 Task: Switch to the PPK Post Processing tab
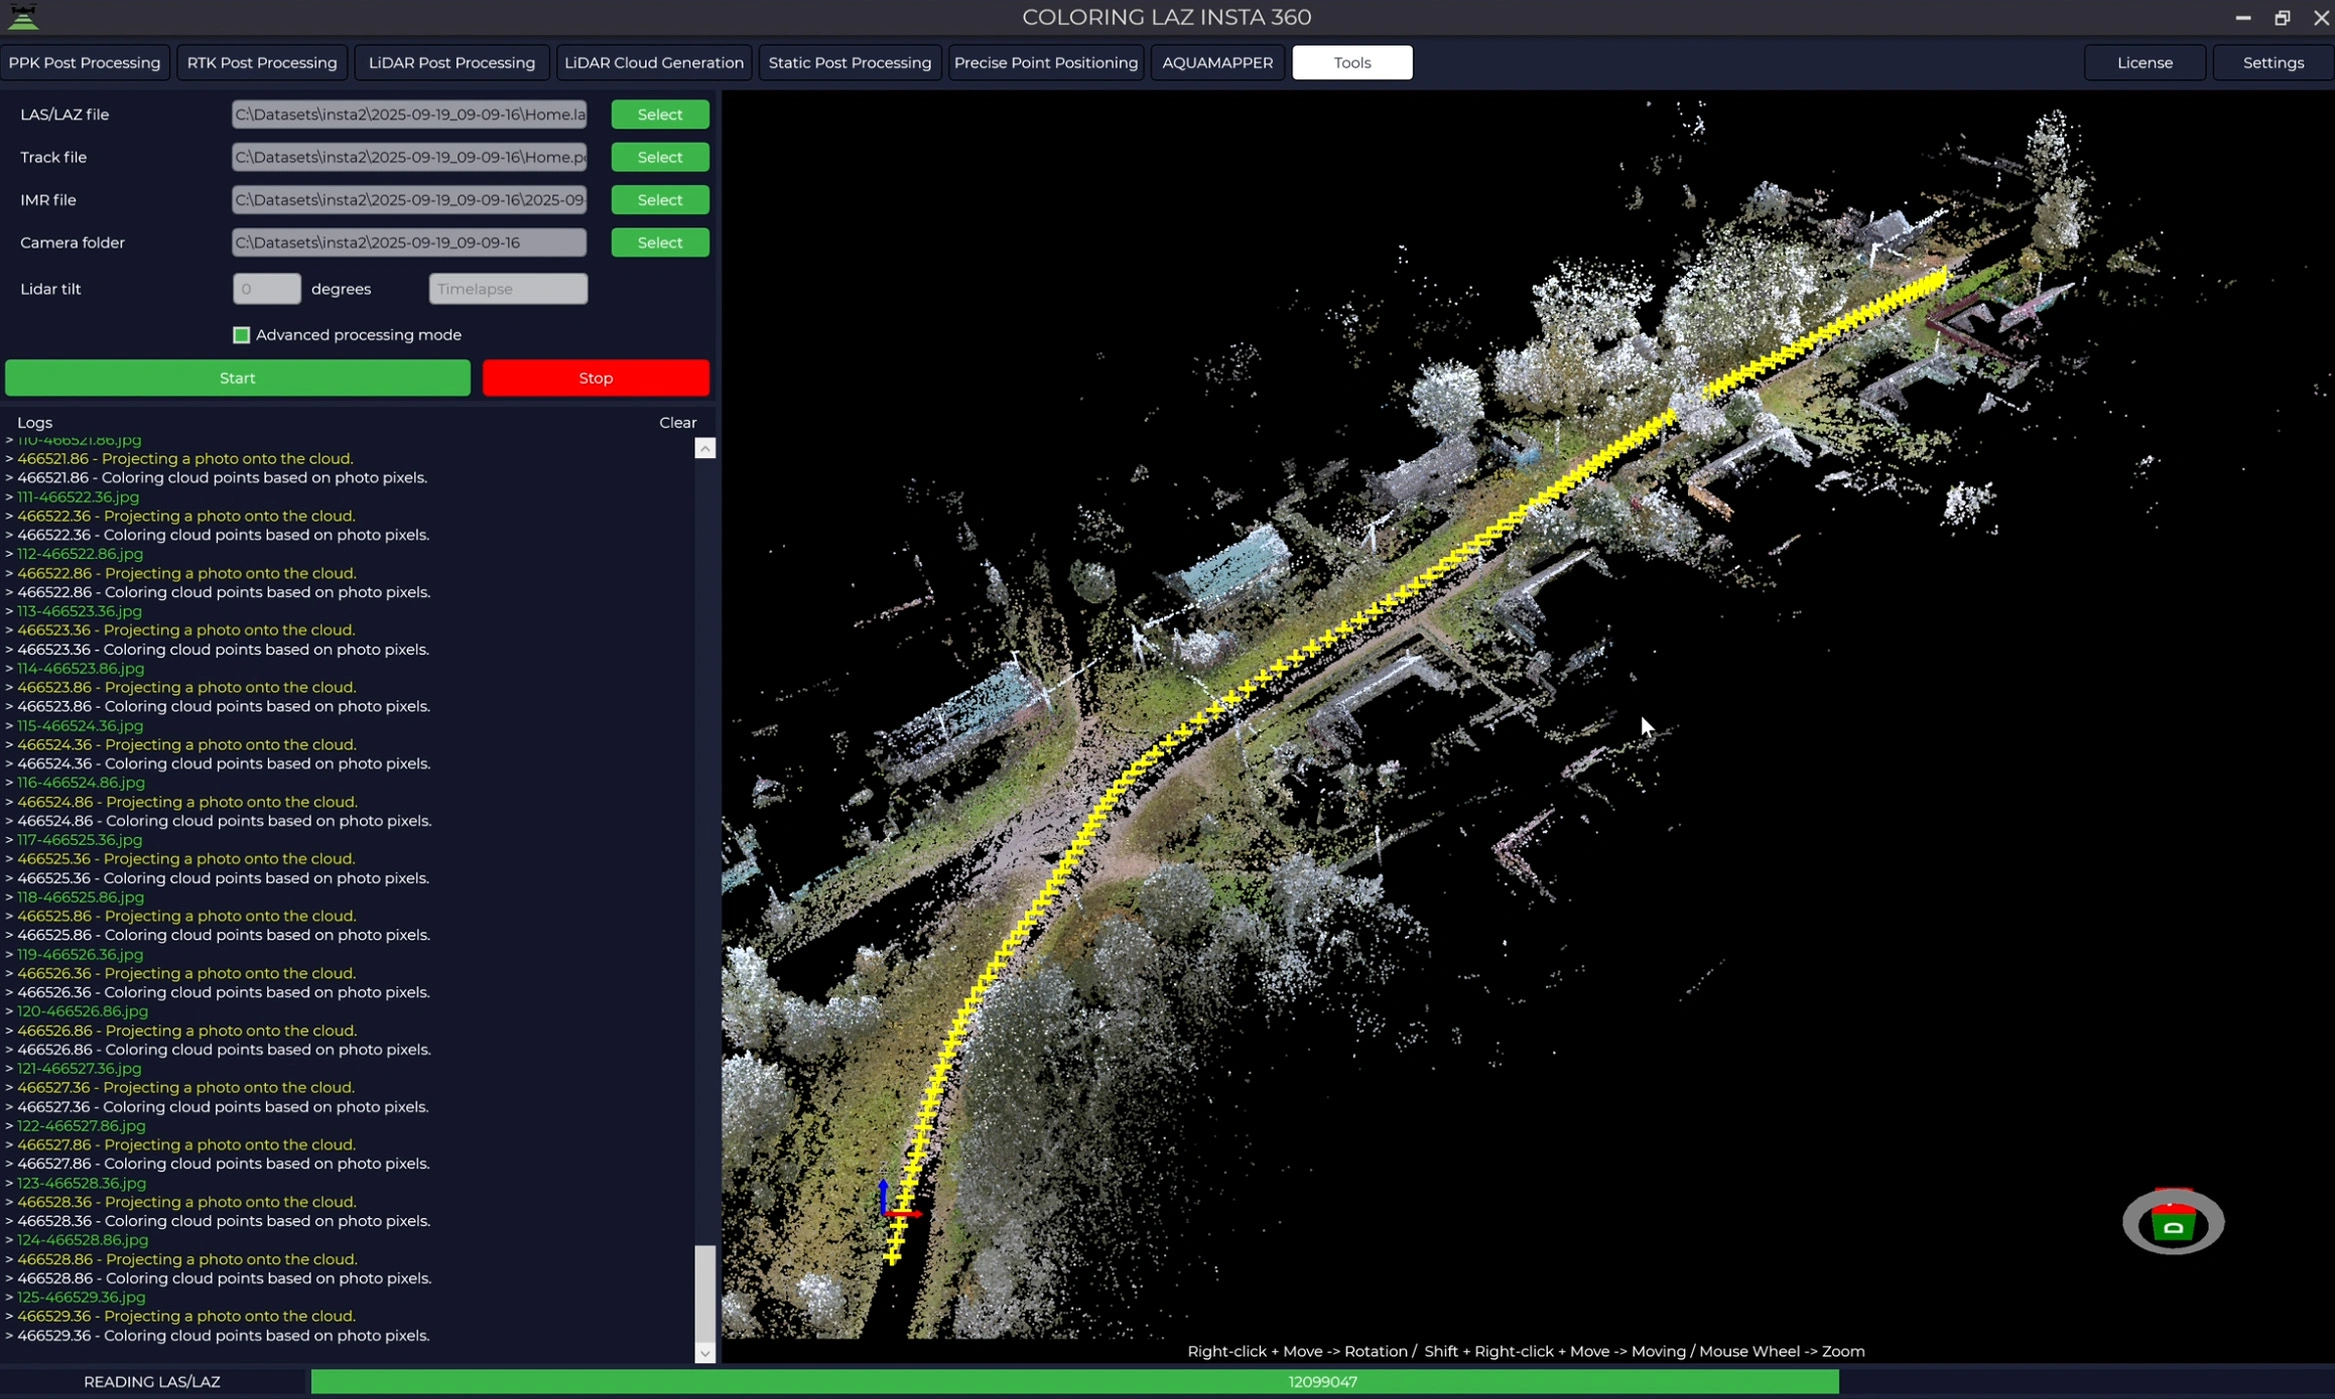pos(85,62)
